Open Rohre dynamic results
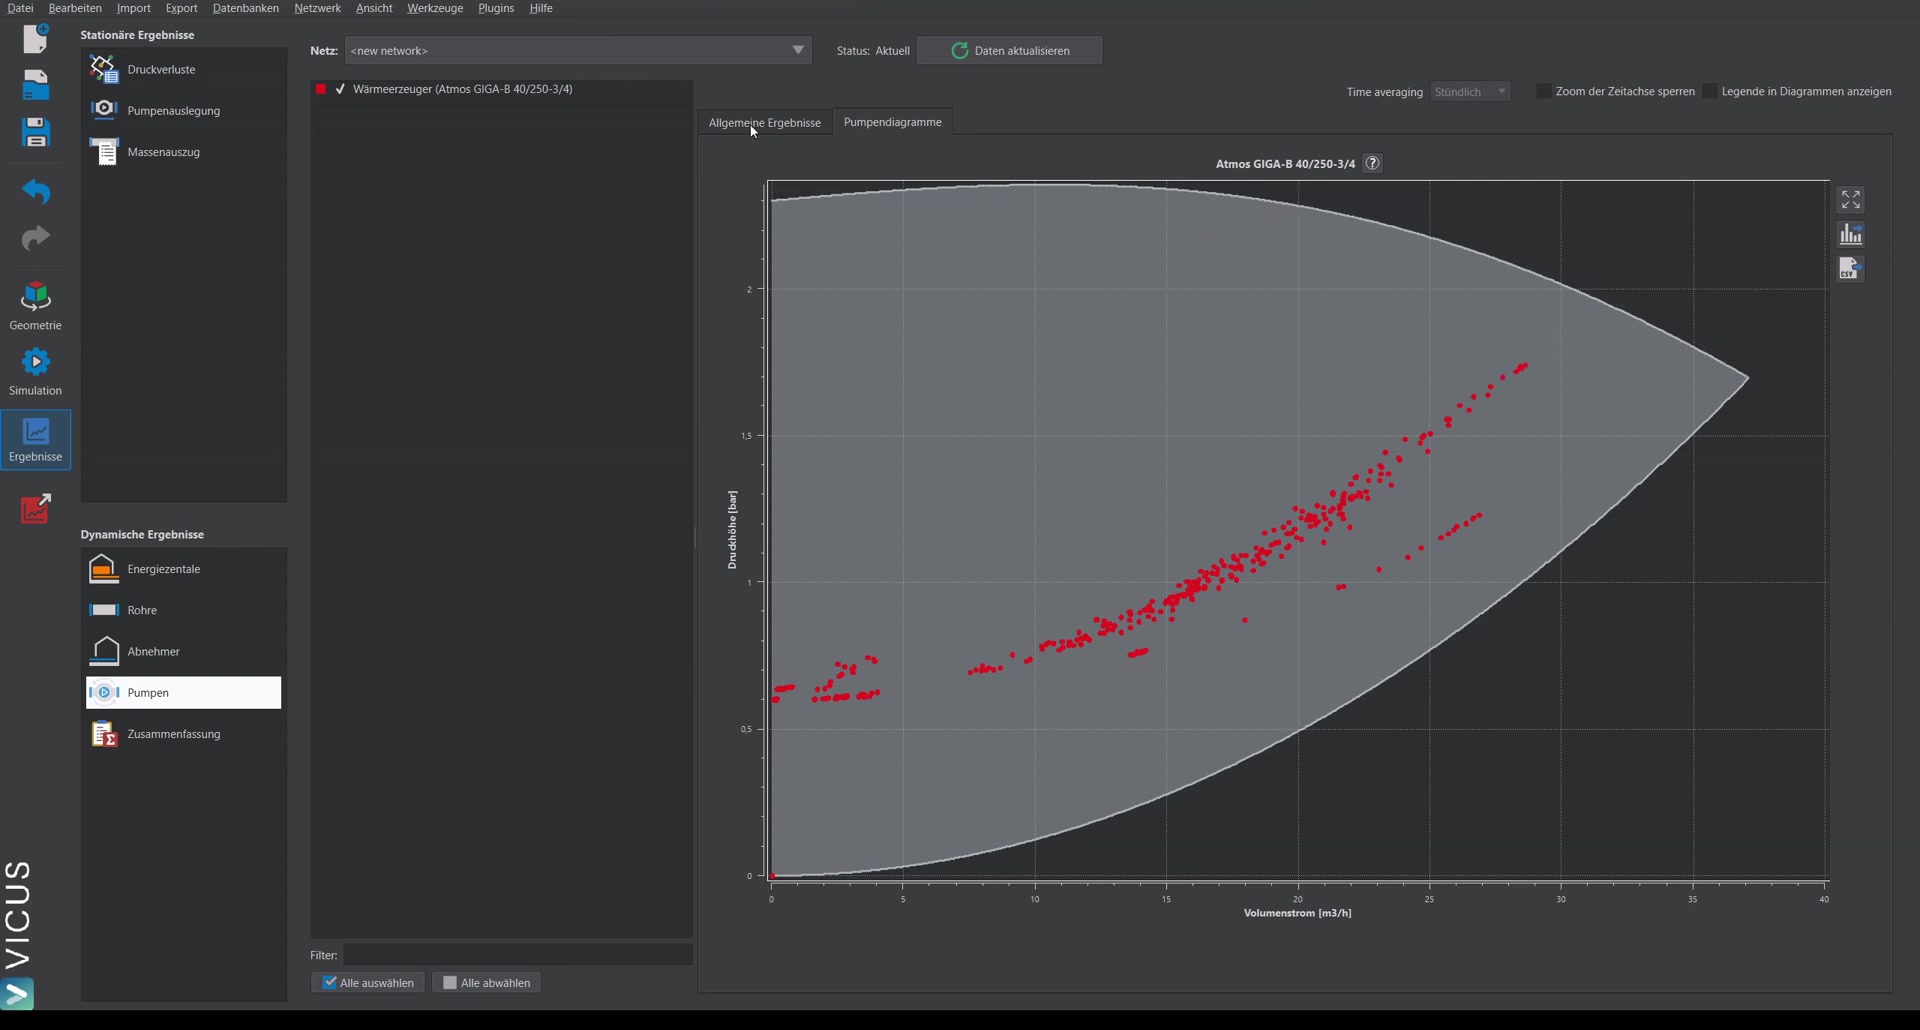Viewport: 1920px width, 1030px height. (184, 610)
